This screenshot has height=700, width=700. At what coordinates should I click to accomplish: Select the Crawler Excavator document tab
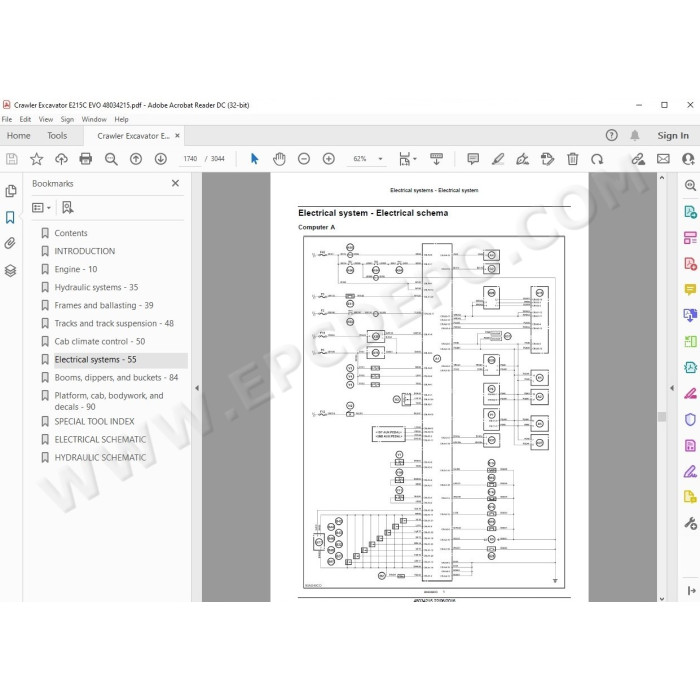pyautogui.click(x=133, y=136)
